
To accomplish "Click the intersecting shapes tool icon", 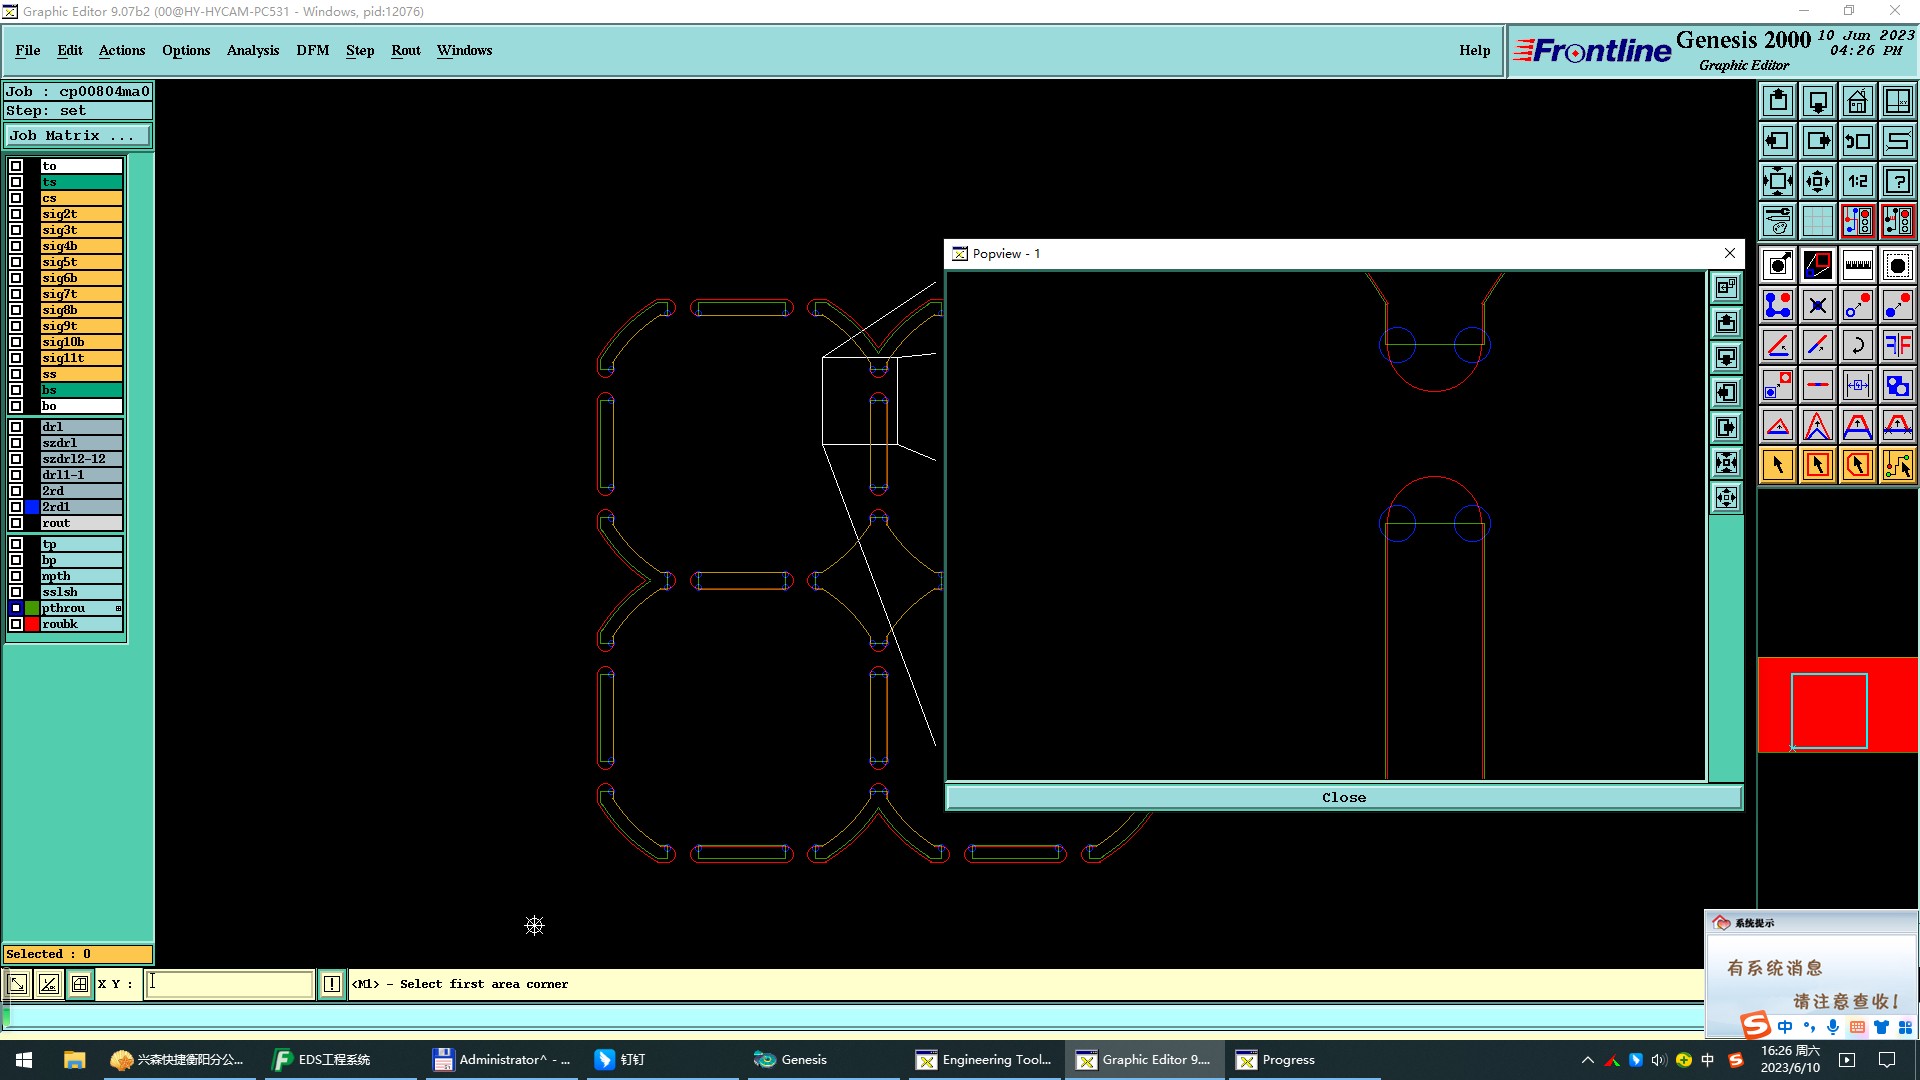I will (1897, 385).
